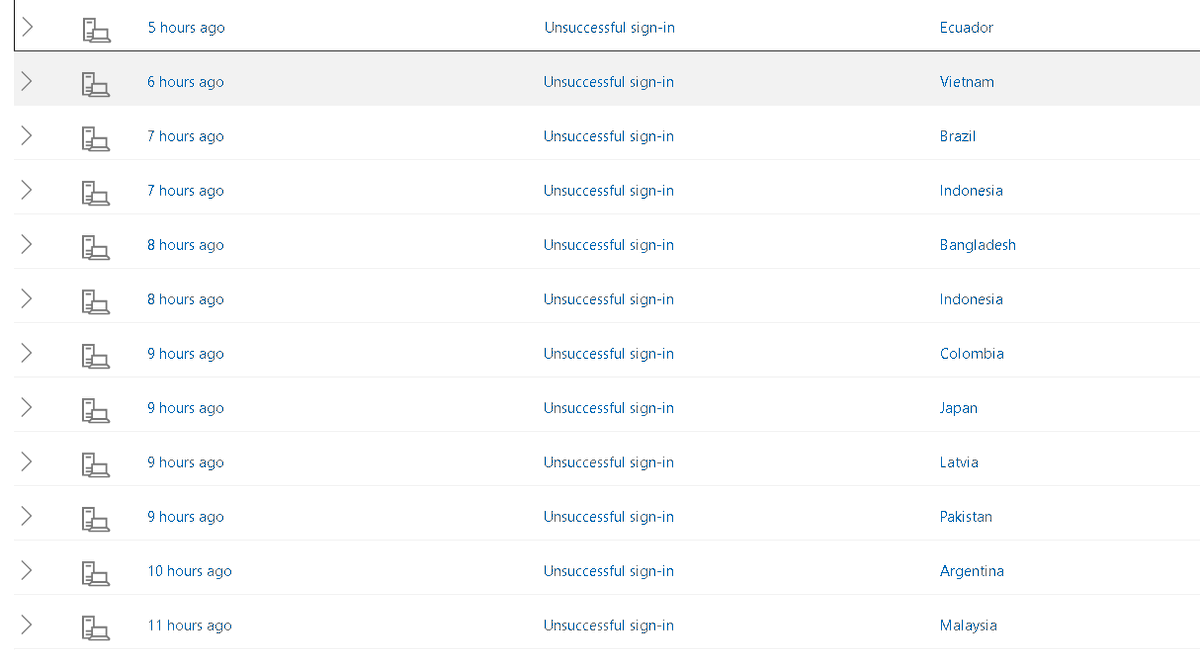Expand the Argentina sign-in row chevron
Viewport: 1200px width, 669px height.
(27, 571)
